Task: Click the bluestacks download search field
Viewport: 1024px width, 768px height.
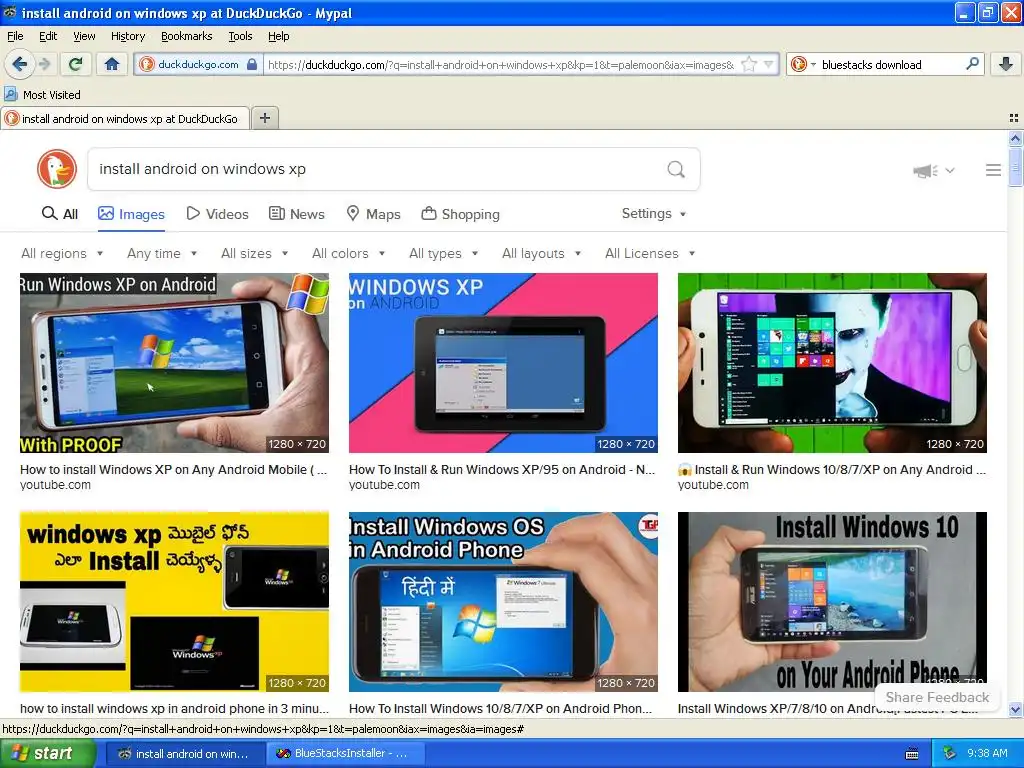Action: 891,65
